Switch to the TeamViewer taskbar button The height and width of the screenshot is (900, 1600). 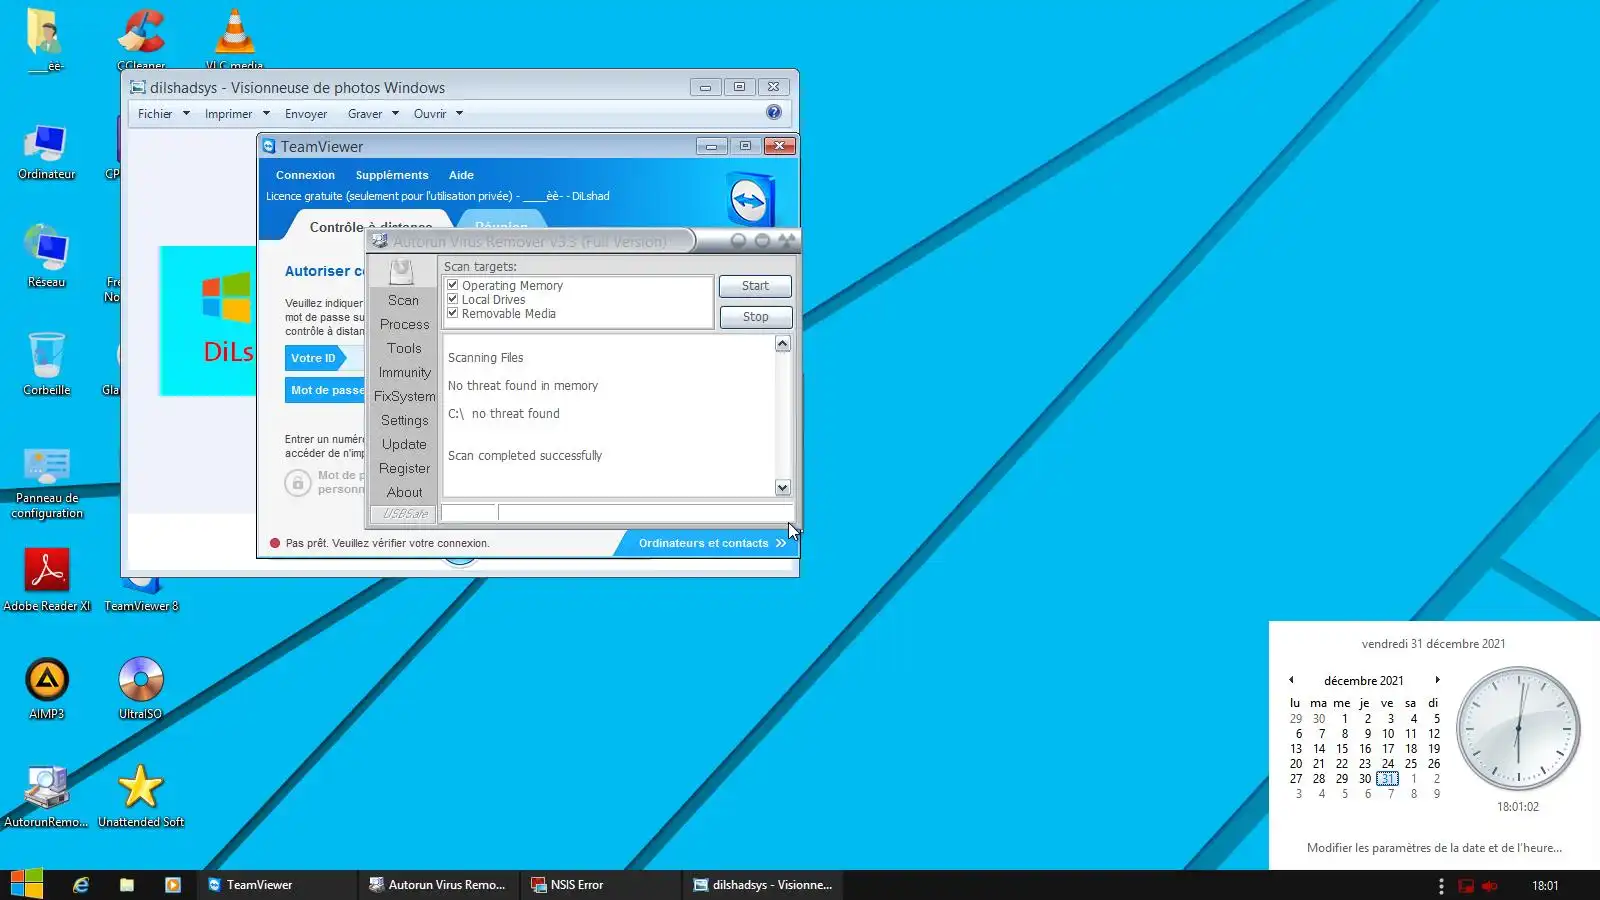pyautogui.click(x=277, y=885)
